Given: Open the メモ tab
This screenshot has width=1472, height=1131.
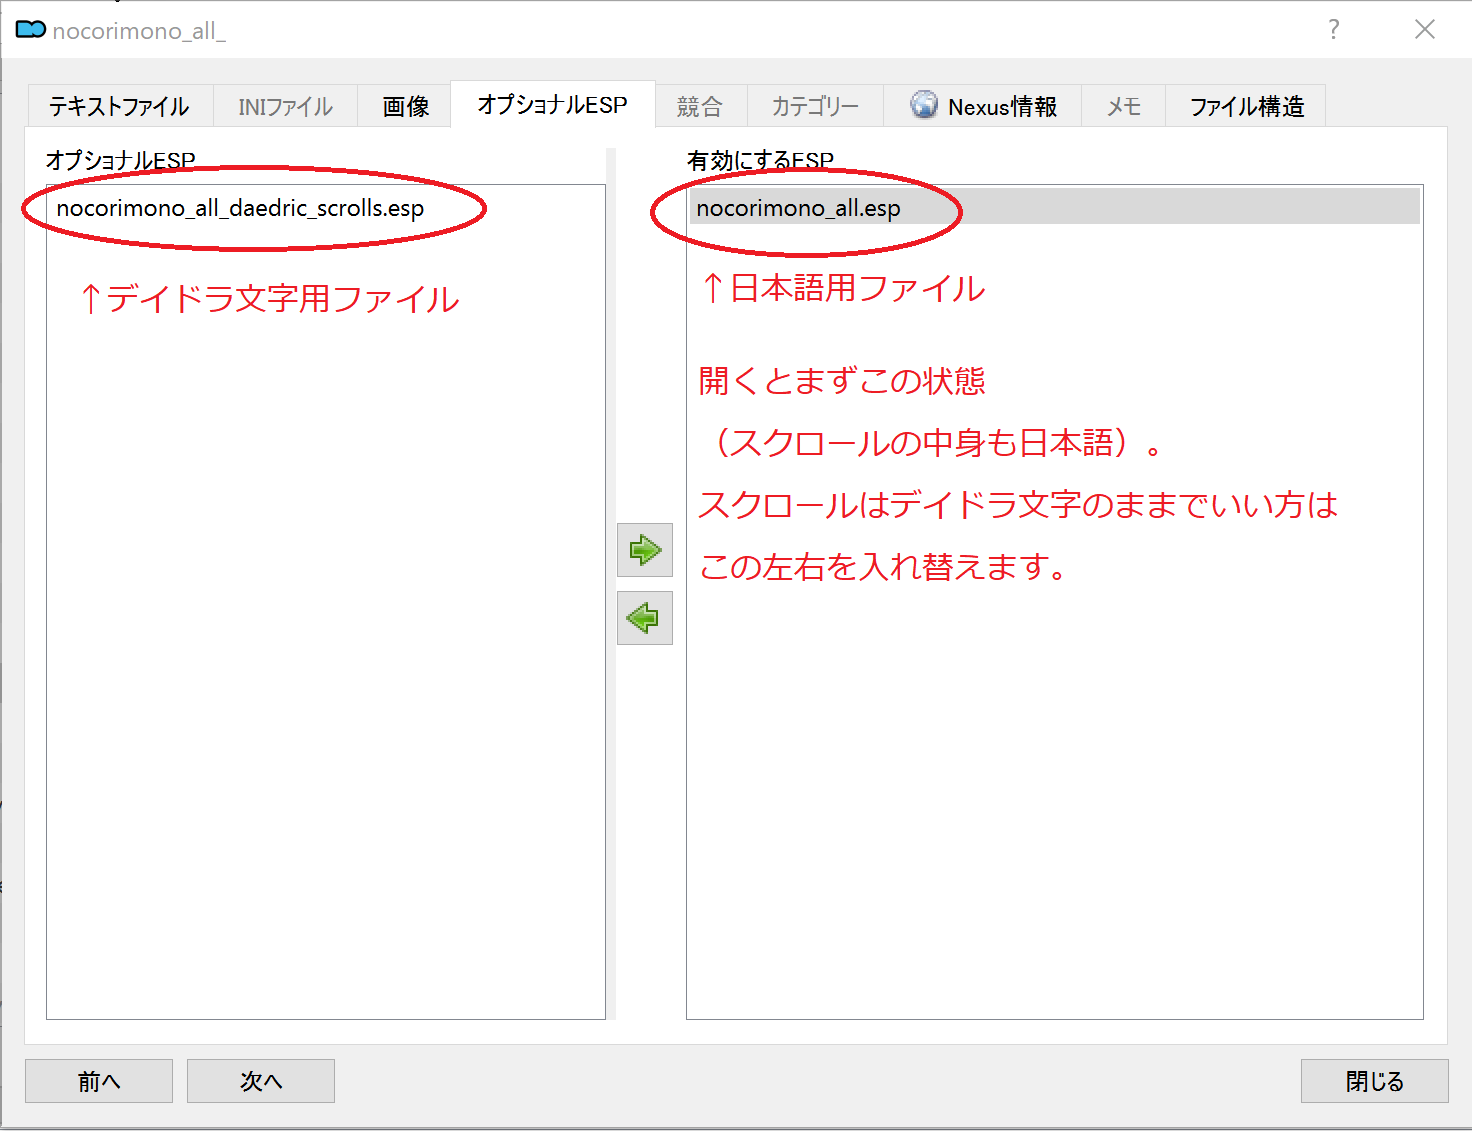Looking at the screenshot, I should pyautogui.click(x=1123, y=107).
